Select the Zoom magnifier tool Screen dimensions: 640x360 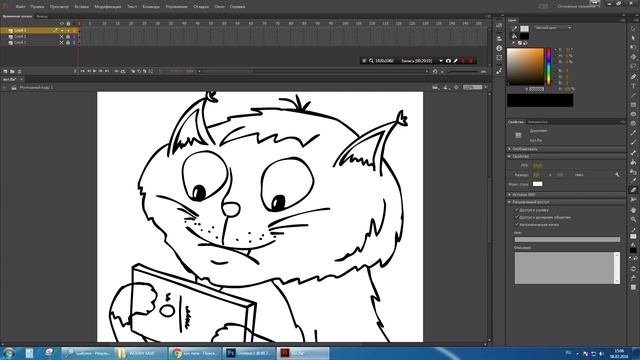pos(633,220)
